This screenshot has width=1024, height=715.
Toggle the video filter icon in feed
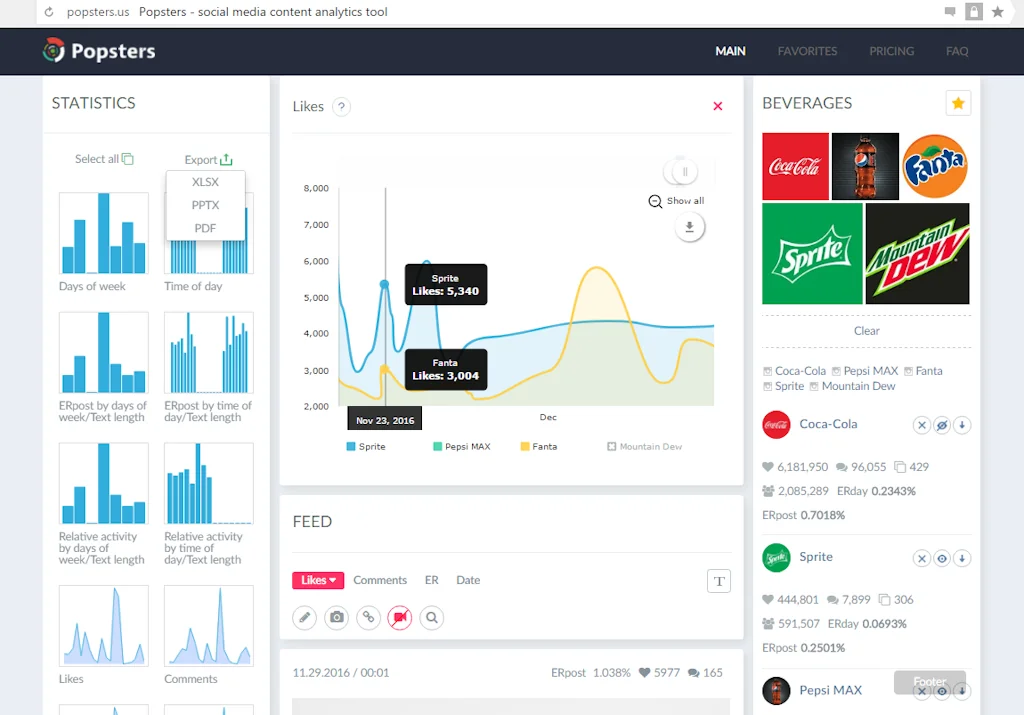[x=400, y=618]
